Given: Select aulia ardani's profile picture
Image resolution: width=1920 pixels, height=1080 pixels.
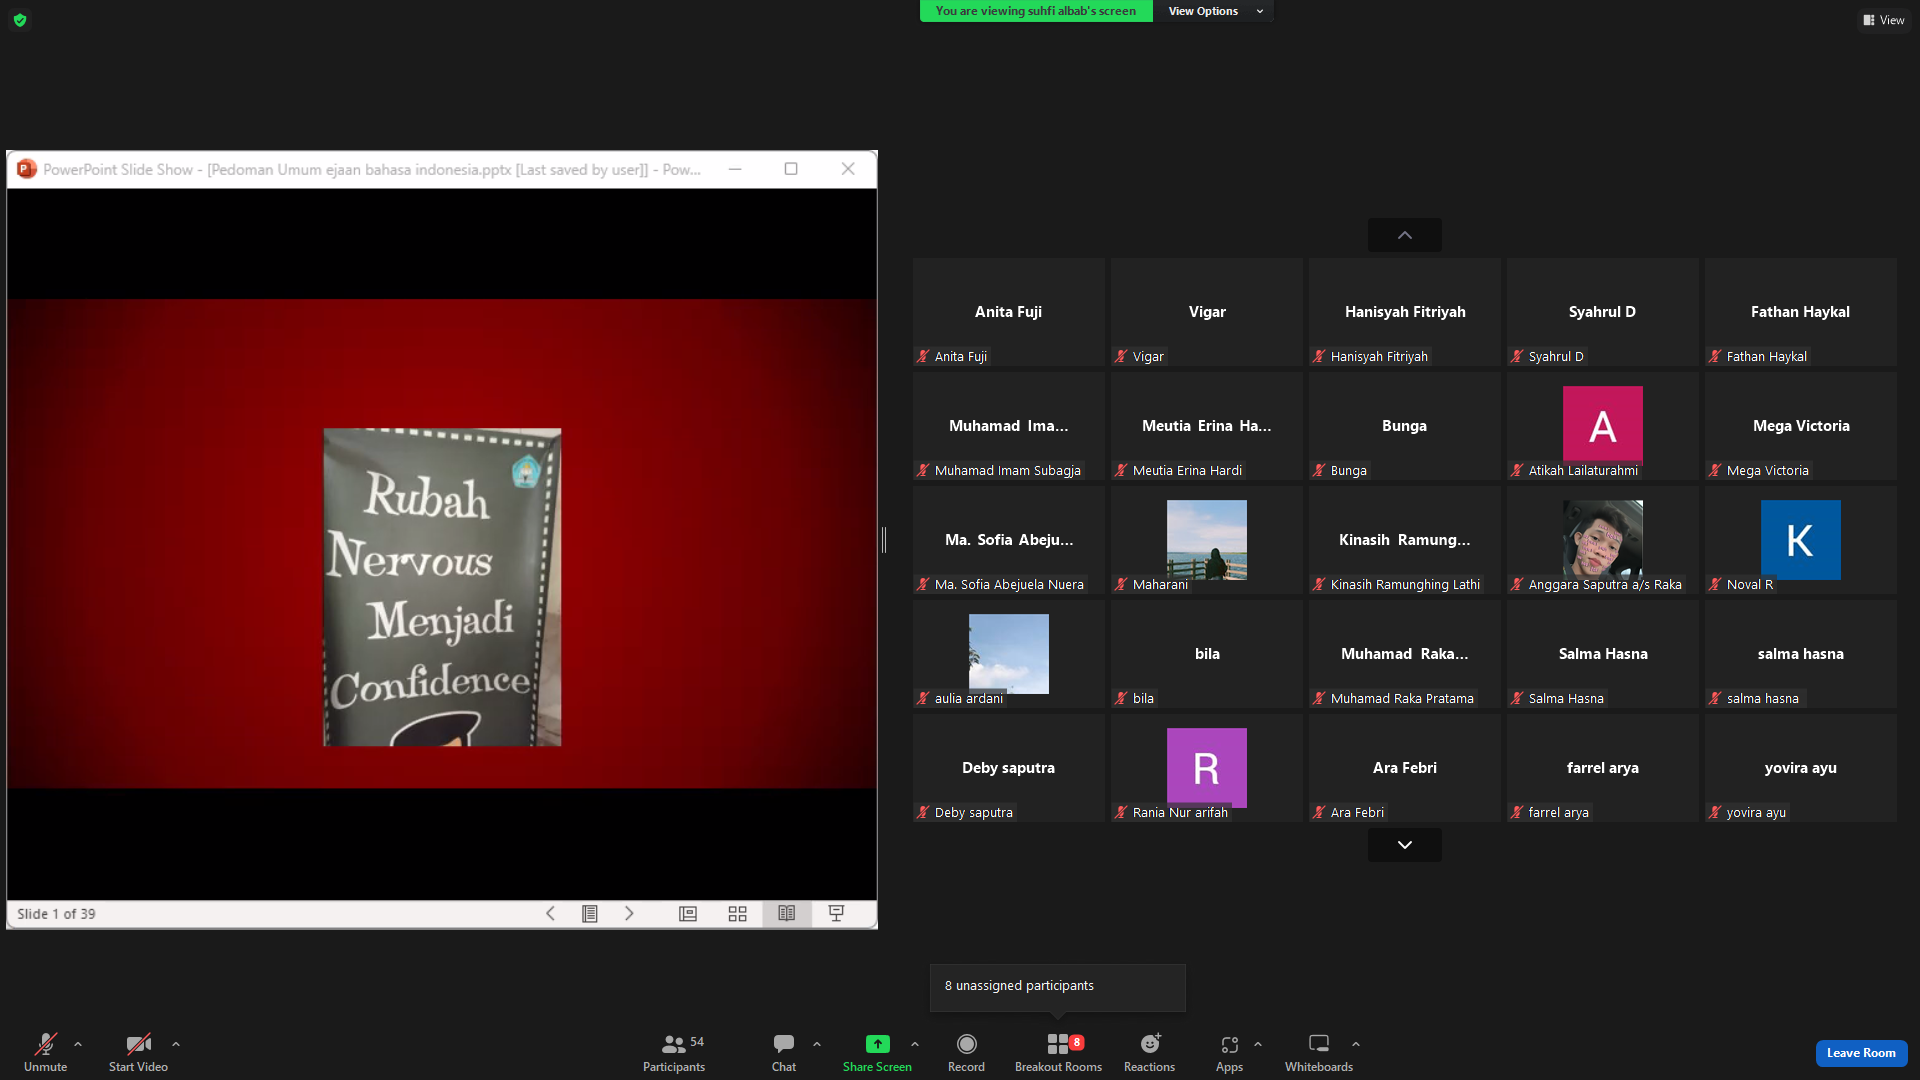Looking at the screenshot, I should point(1009,654).
